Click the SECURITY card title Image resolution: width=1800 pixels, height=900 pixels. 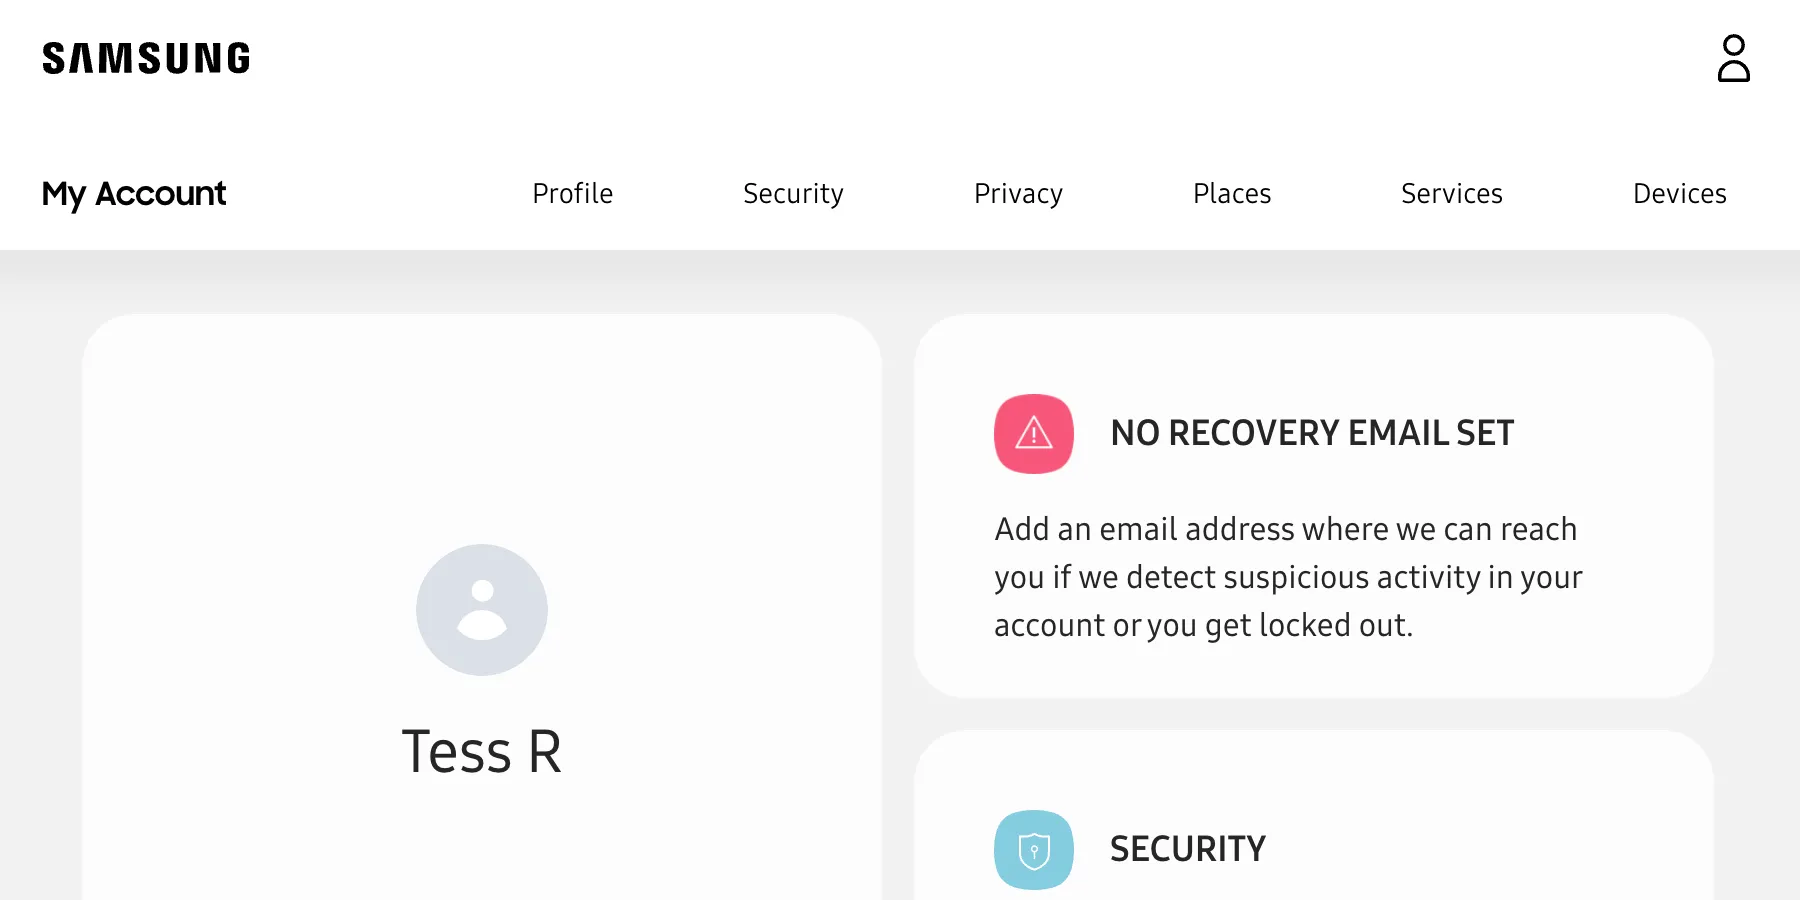[1187, 848]
